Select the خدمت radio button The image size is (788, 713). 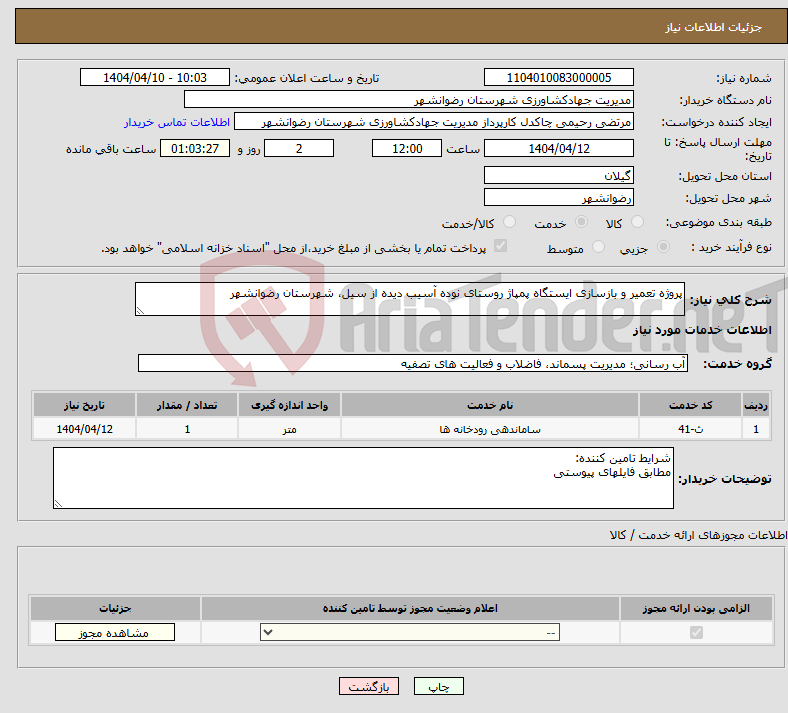[x=581, y=222]
